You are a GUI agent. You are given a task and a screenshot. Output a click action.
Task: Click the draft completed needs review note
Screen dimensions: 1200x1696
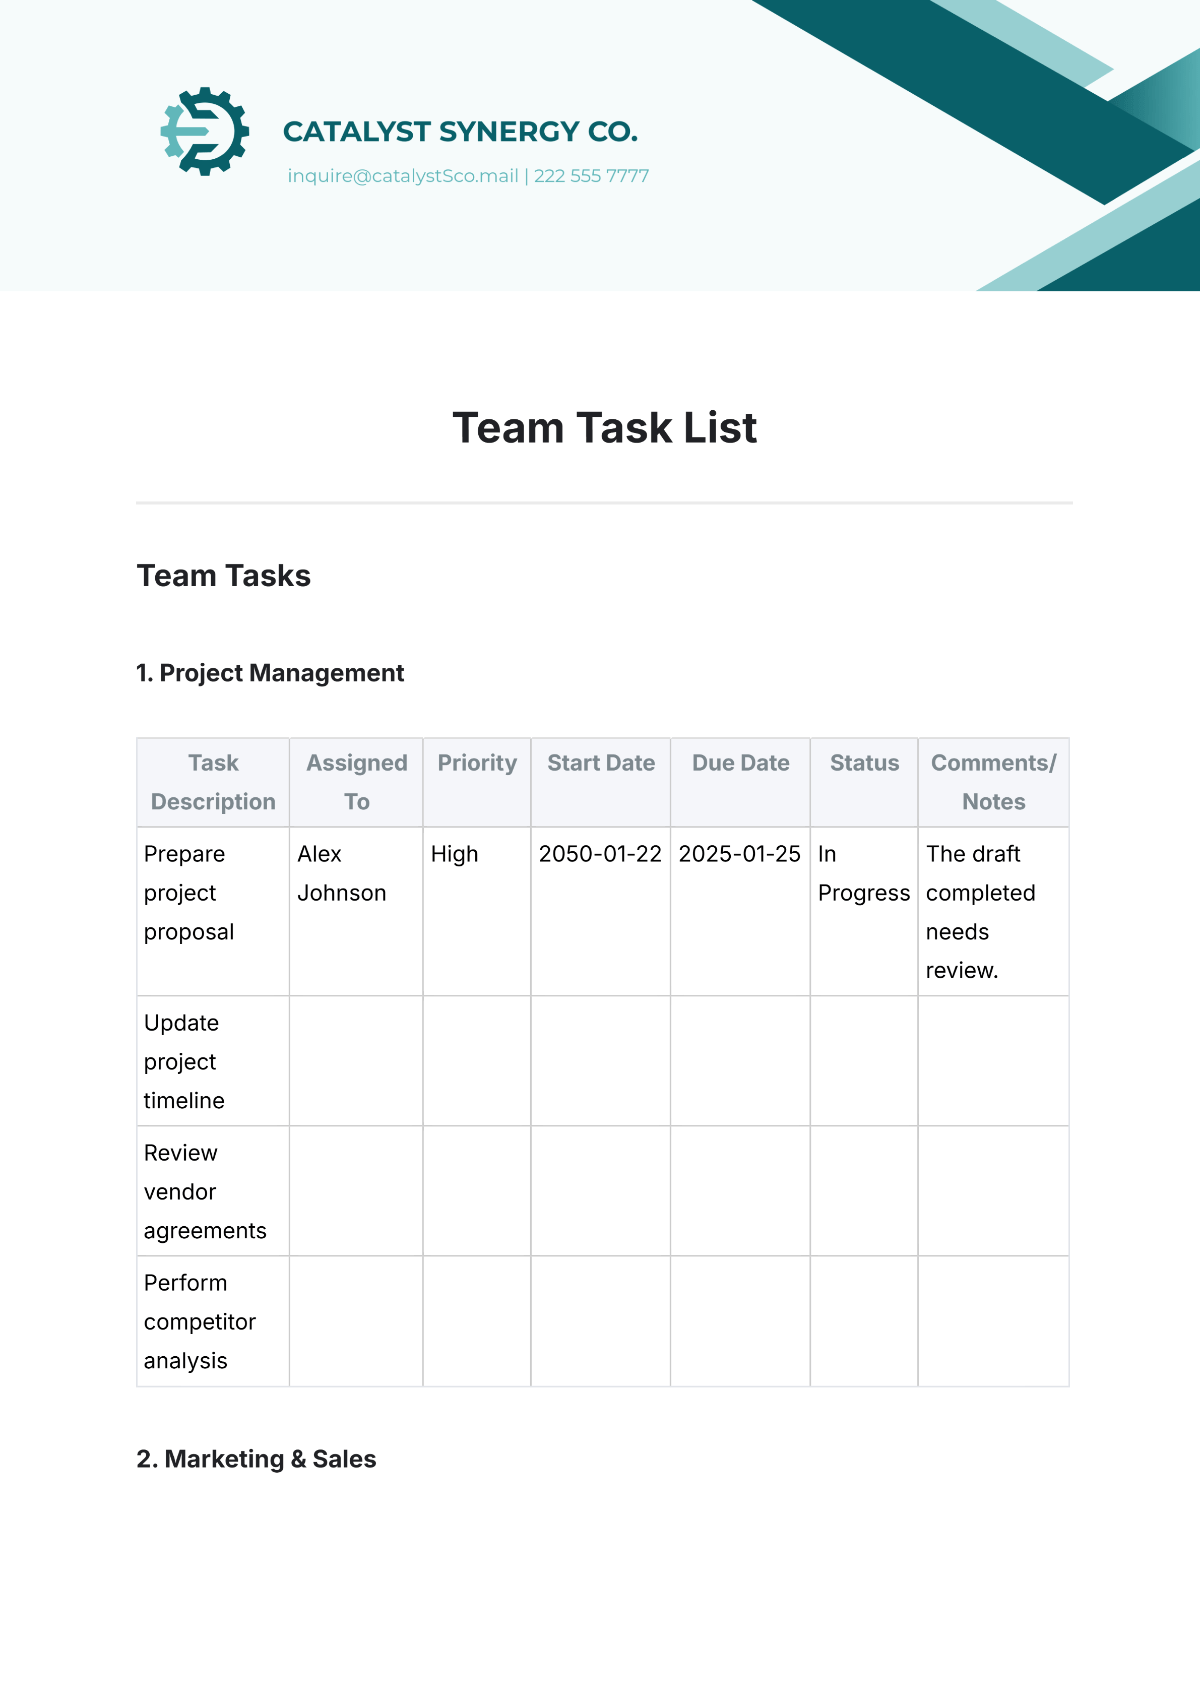tap(994, 911)
